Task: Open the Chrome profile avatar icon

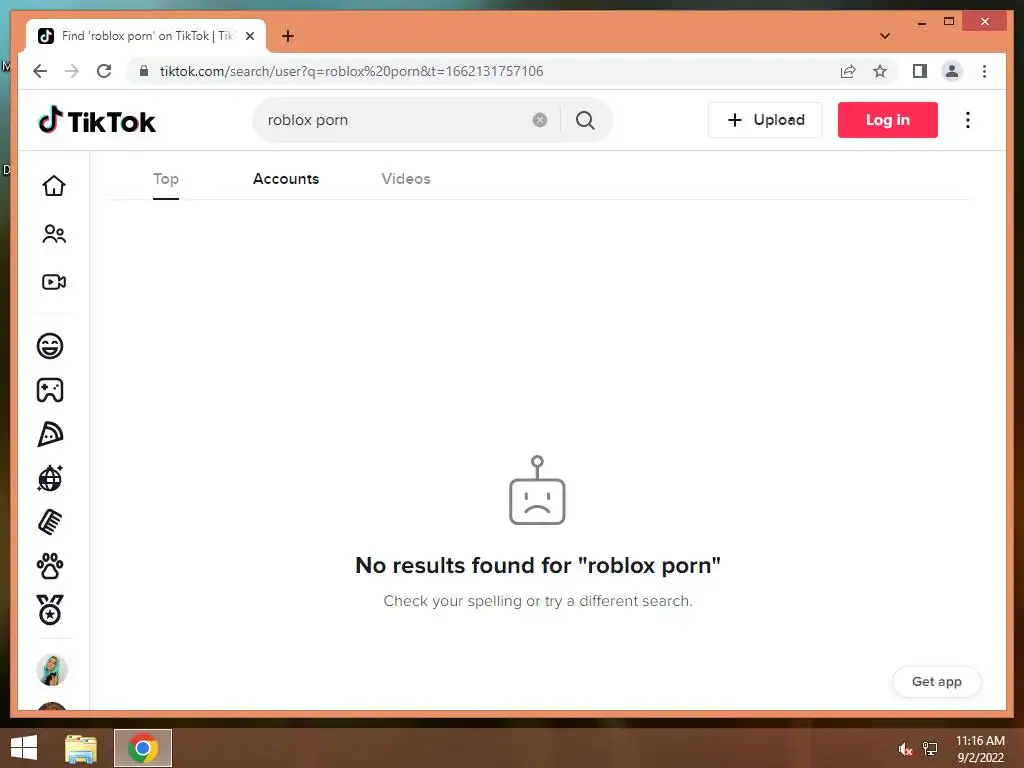Action: (x=952, y=71)
